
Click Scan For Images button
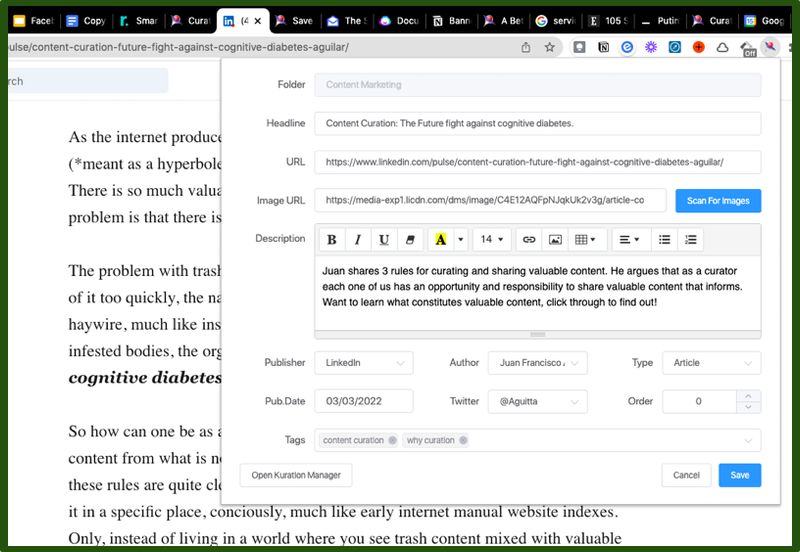click(x=718, y=200)
